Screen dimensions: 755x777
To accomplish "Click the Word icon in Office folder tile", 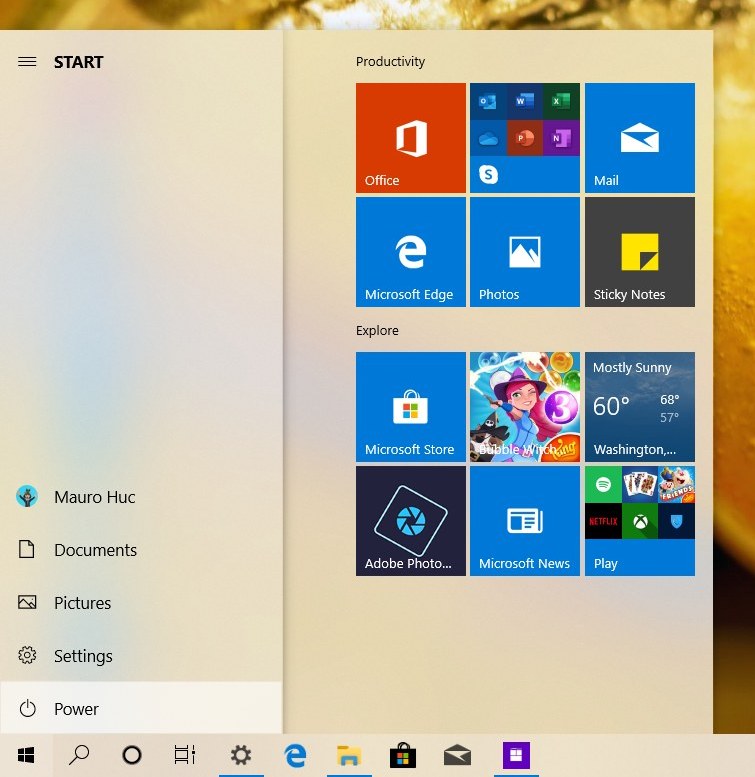I will tap(525, 102).
